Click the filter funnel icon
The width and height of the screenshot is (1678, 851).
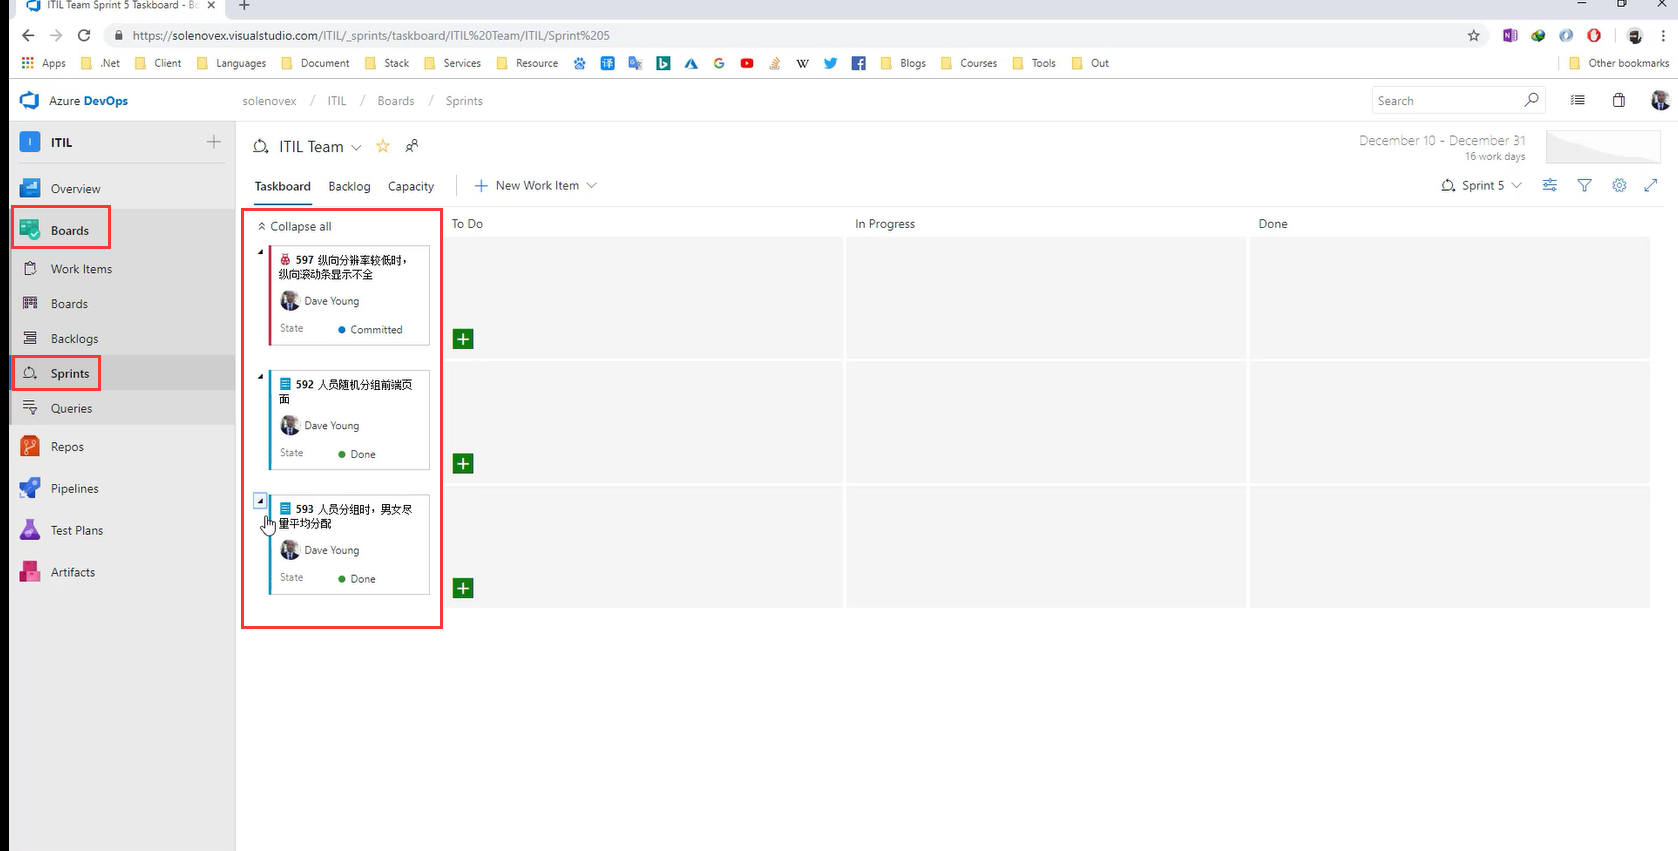point(1584,185)
